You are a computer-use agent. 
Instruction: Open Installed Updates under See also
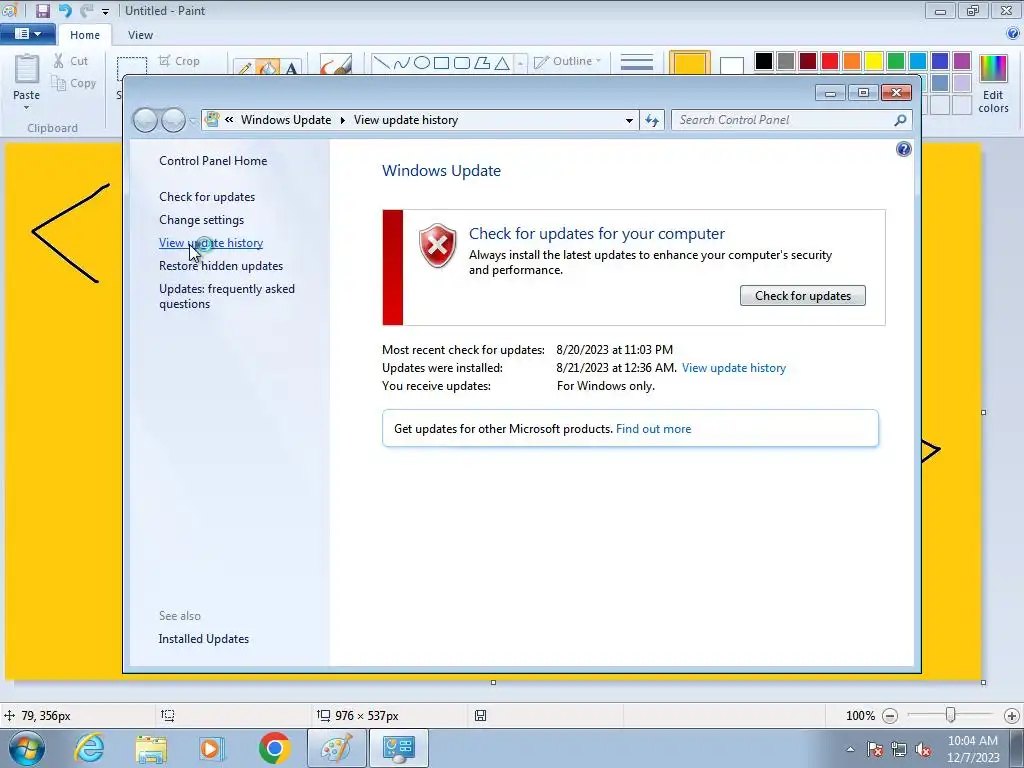(204, 639)
